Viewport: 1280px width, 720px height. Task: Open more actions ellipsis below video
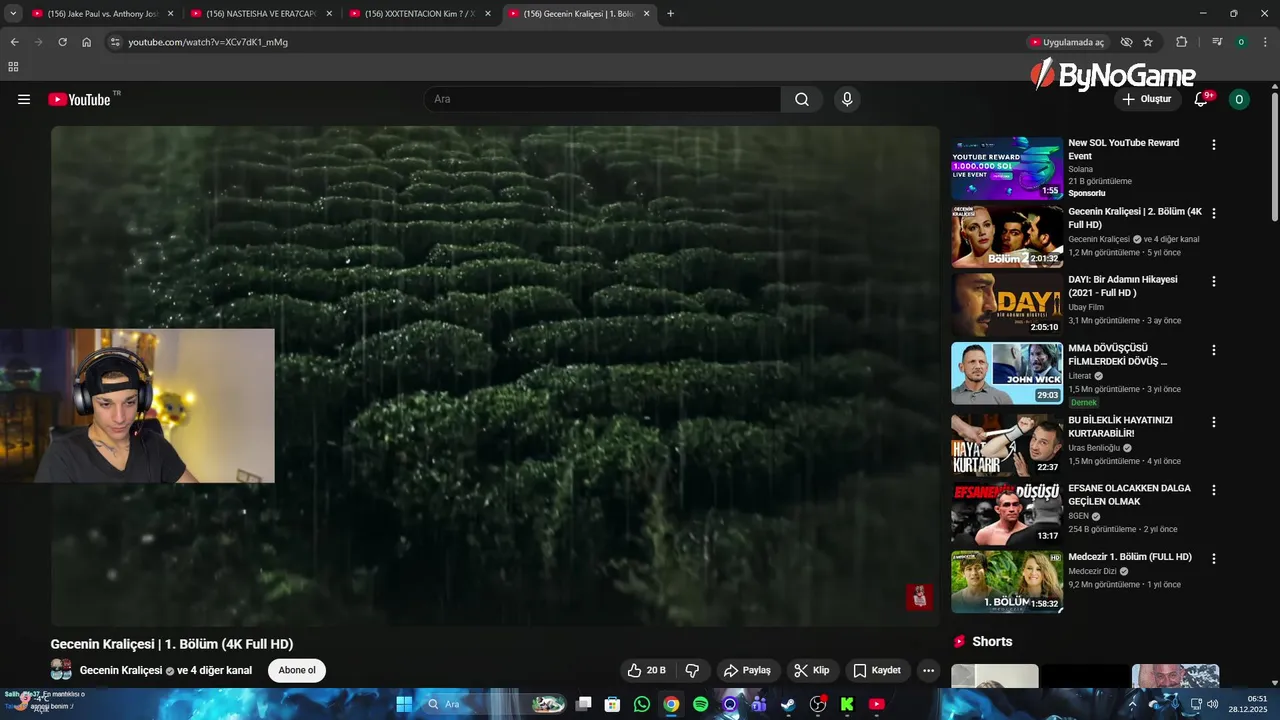coord(928,670)
